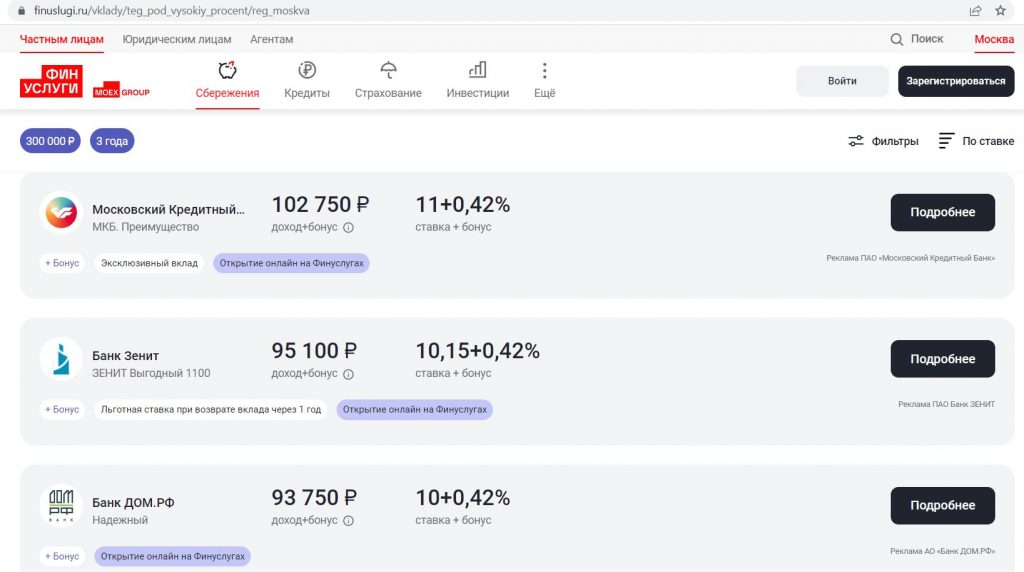Image resolution: width=1024 pixels, height=572 pixels.
Task: Click the Московский Кредитный… bank name
Action: [168, 210]
